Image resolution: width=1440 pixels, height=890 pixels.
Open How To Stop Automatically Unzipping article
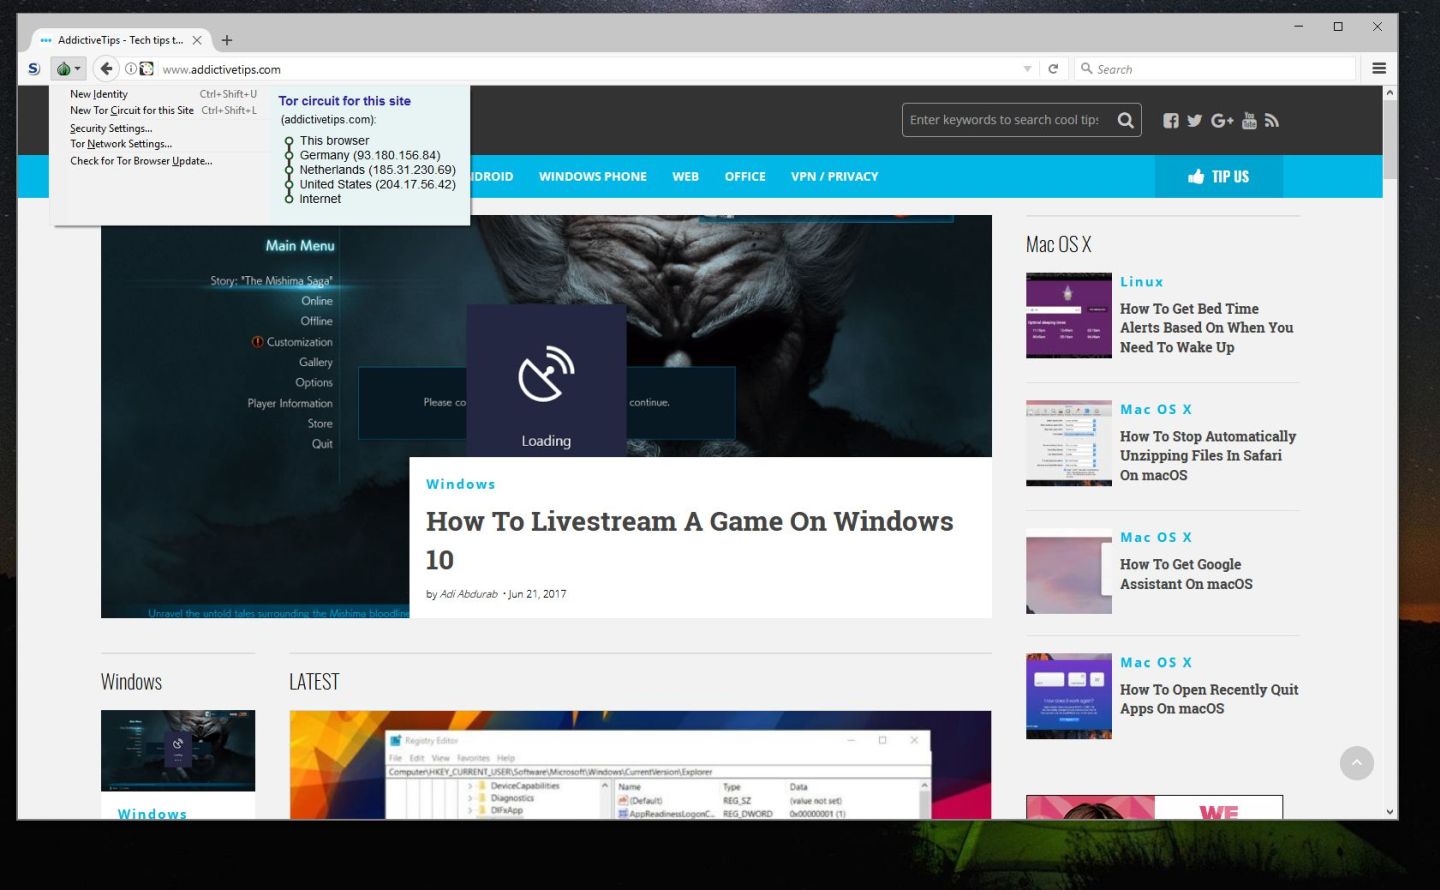pos(1208,456)
